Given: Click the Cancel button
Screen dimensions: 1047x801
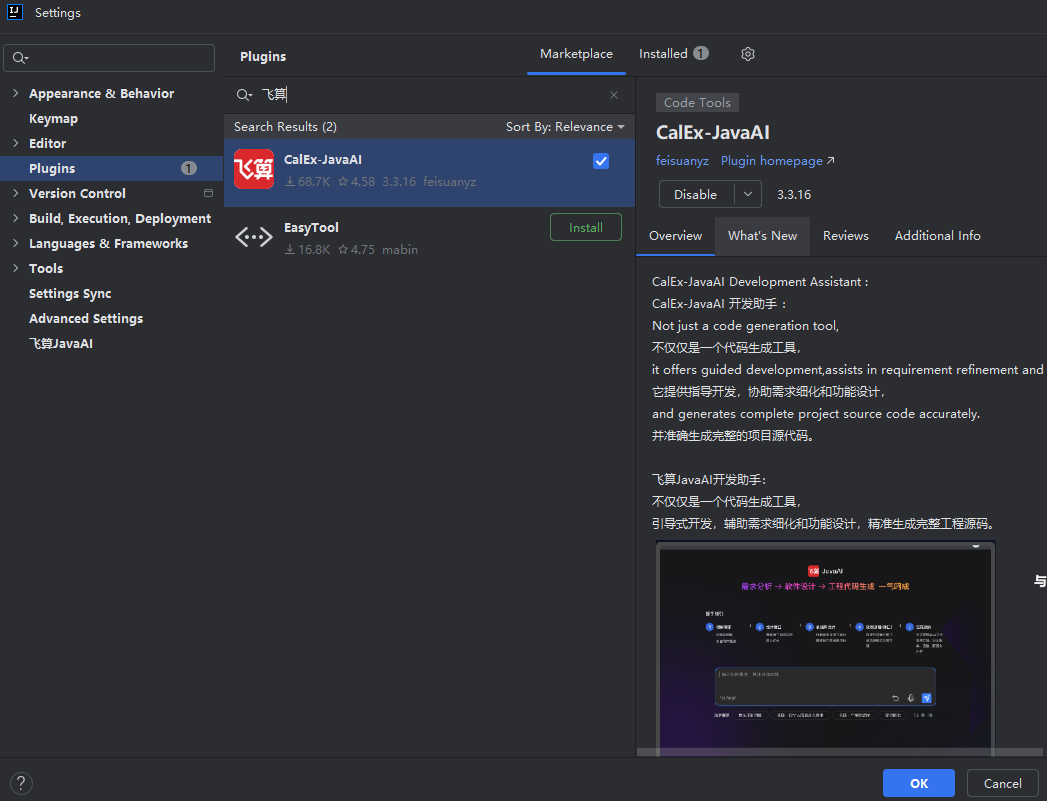Looking at the screenshot, I should [x=1002, y=783].
